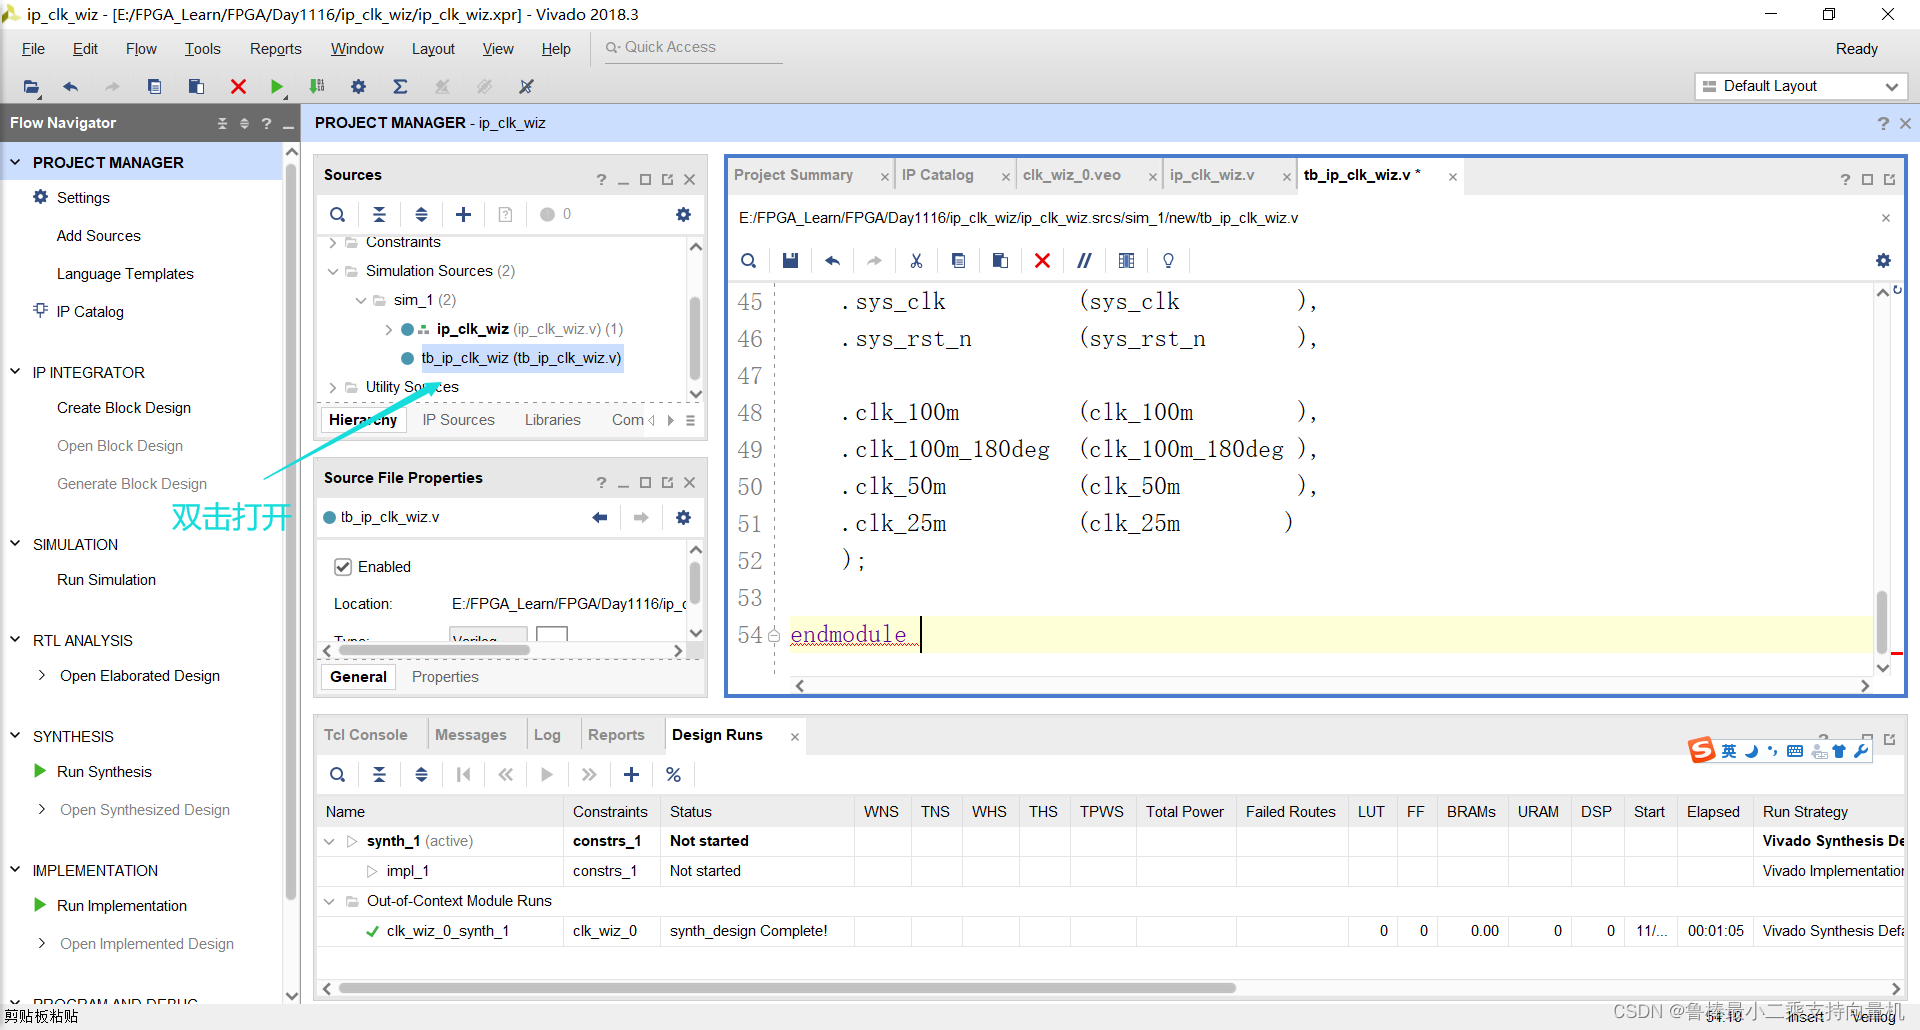Image resolution: width=1920 pixels, height=1030 pixels.
Task: Search in the editor with magnifier icon
Action: 748,260
